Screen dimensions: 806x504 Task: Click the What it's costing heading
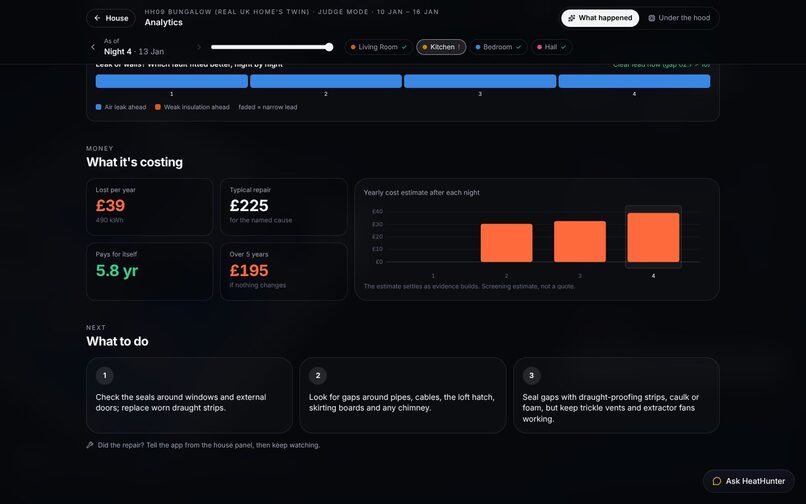[x=135, y=162]
